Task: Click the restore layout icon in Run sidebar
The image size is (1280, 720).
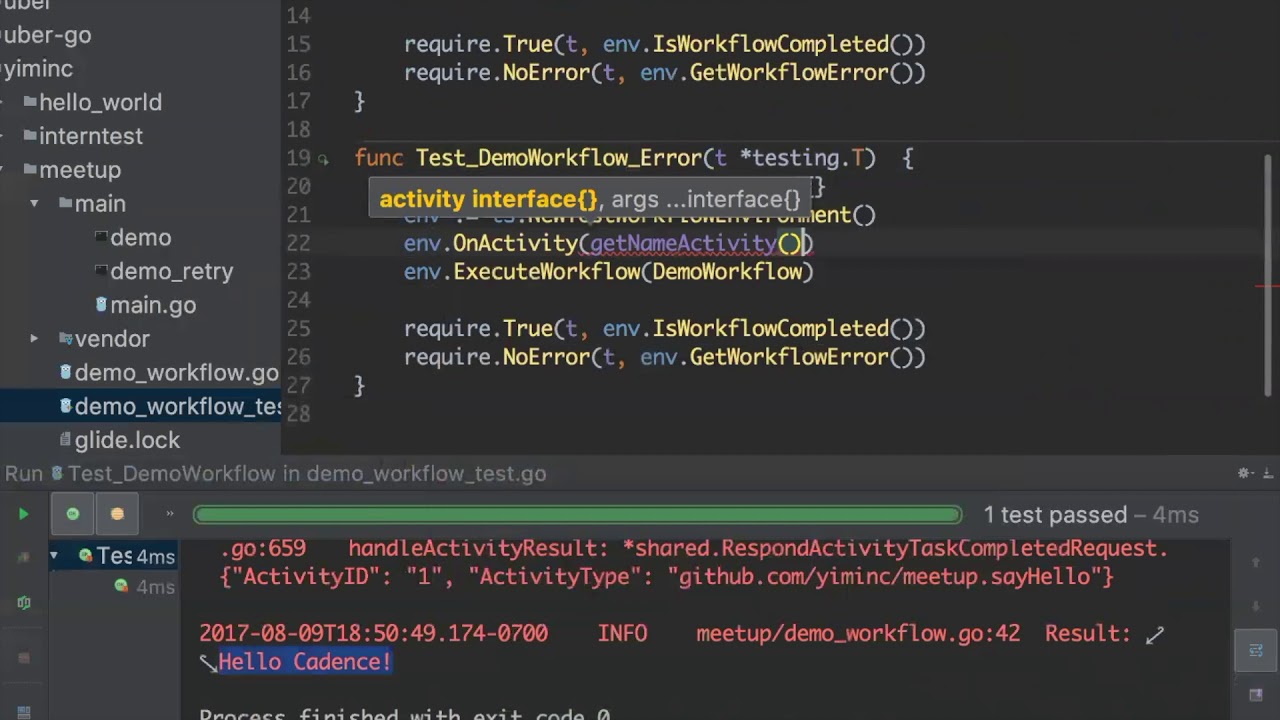Action: tap(23, 712)
